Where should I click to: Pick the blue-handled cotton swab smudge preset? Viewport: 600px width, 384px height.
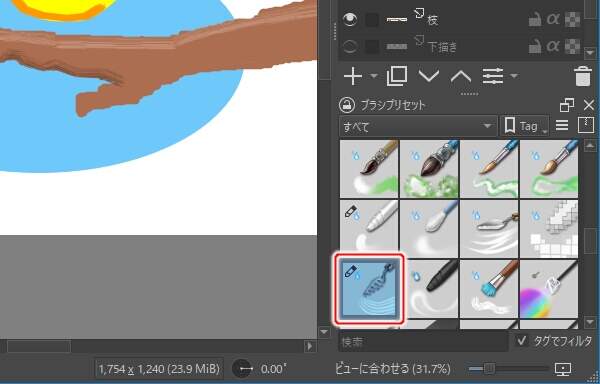(x=429, y=229)
